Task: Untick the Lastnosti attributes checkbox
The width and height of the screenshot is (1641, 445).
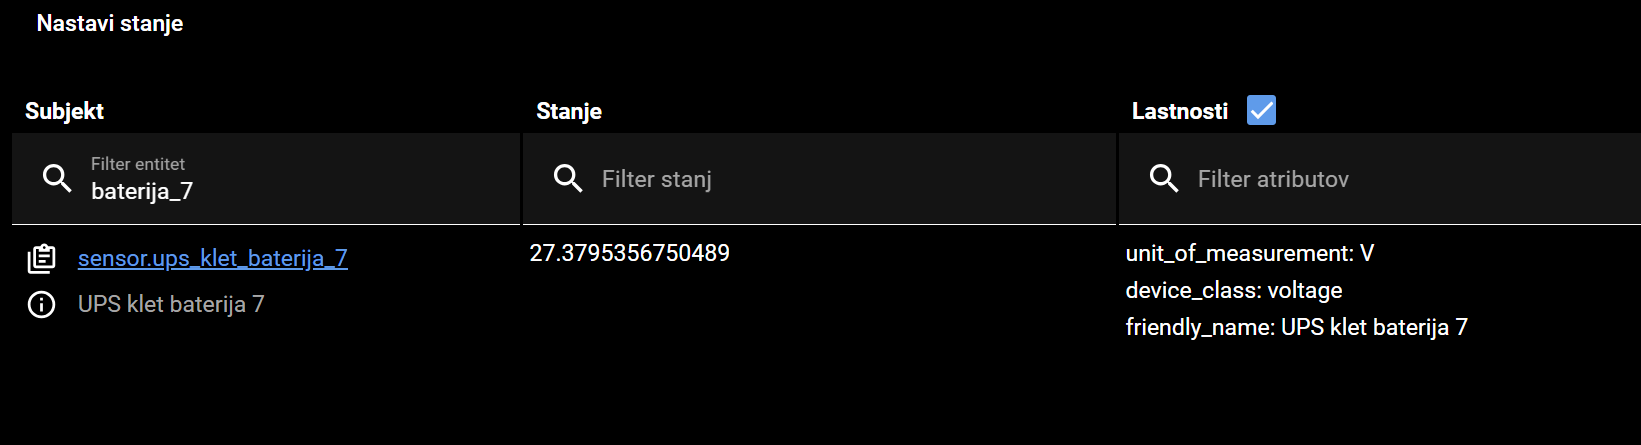Action: (x=1261, y=110)
